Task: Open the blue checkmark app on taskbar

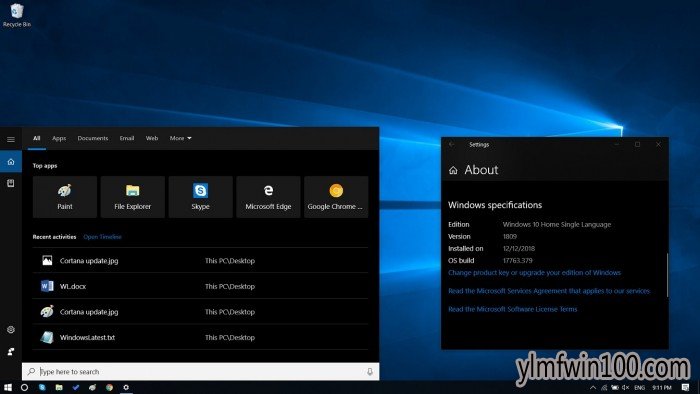Action: (x=76, y=387)
